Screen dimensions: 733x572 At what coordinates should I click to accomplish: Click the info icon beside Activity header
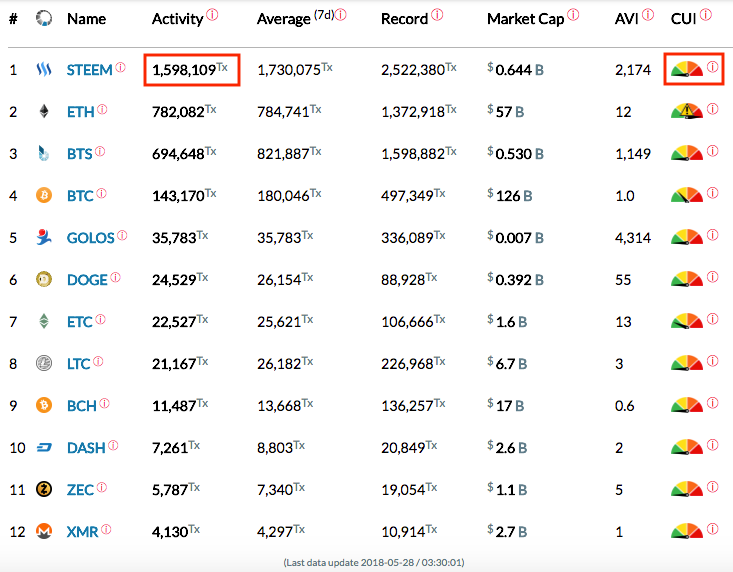212,16
